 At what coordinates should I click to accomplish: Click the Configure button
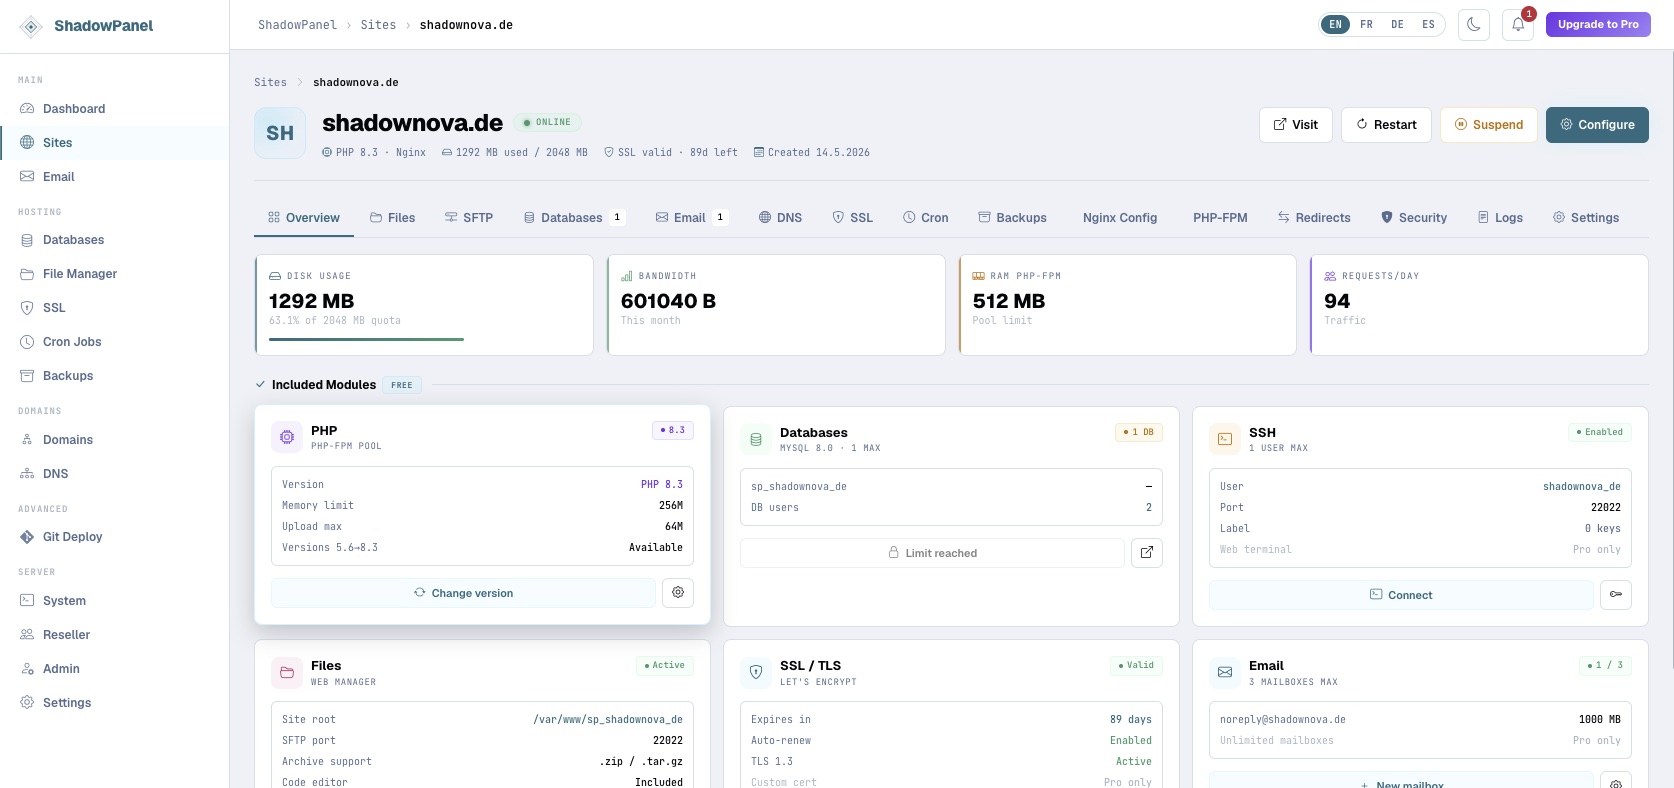[1597, 125]
